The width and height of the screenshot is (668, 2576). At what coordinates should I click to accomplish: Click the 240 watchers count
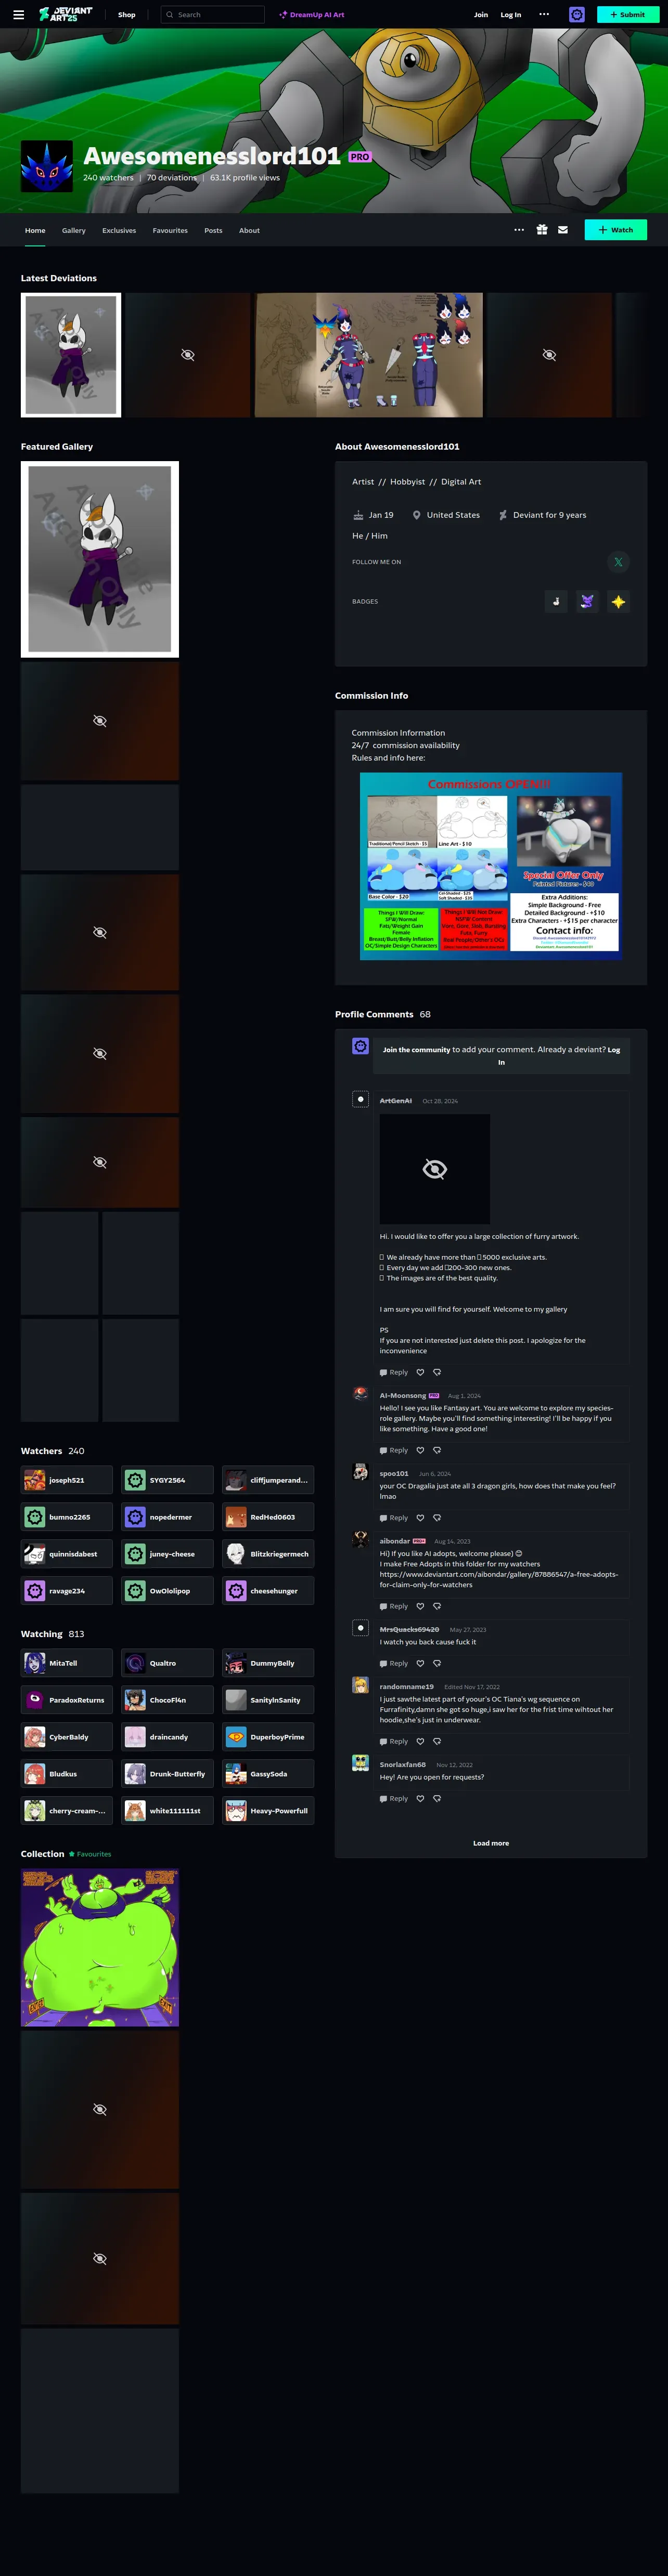(x=108, y=178)
